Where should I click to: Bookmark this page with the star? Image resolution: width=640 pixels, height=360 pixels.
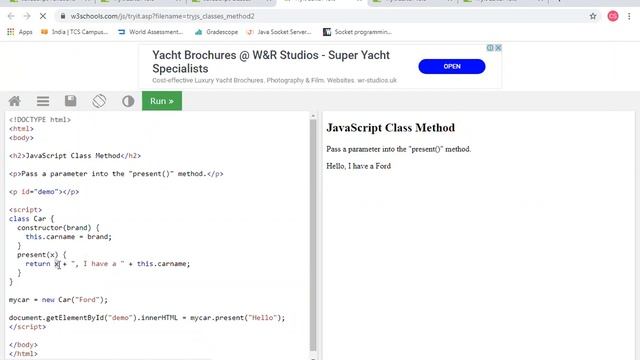593,16
